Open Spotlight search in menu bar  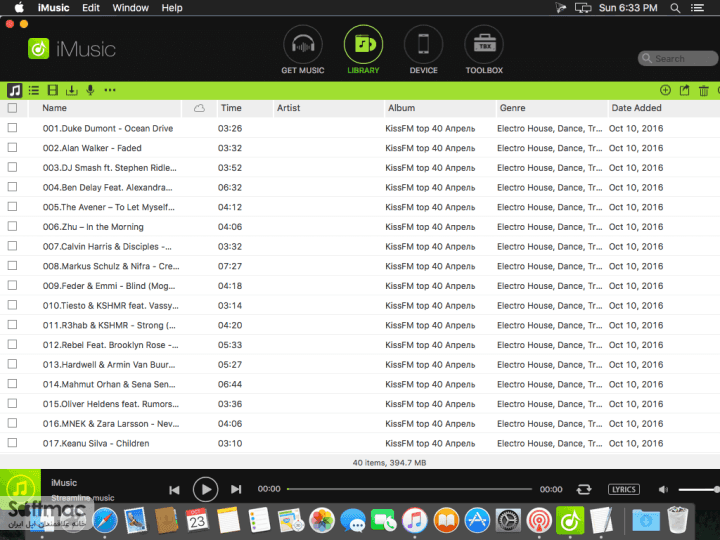pyautogui.click(x=675, y=8)
